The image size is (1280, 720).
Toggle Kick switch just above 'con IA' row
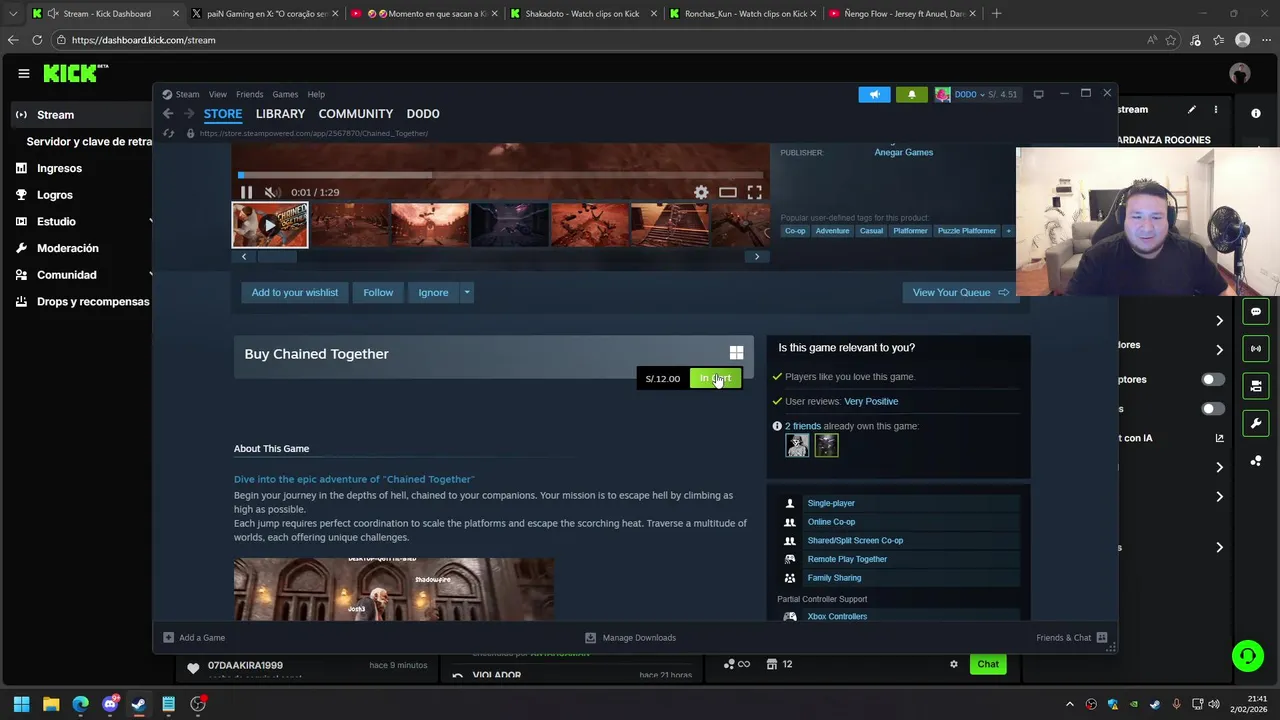(1212, 409)
